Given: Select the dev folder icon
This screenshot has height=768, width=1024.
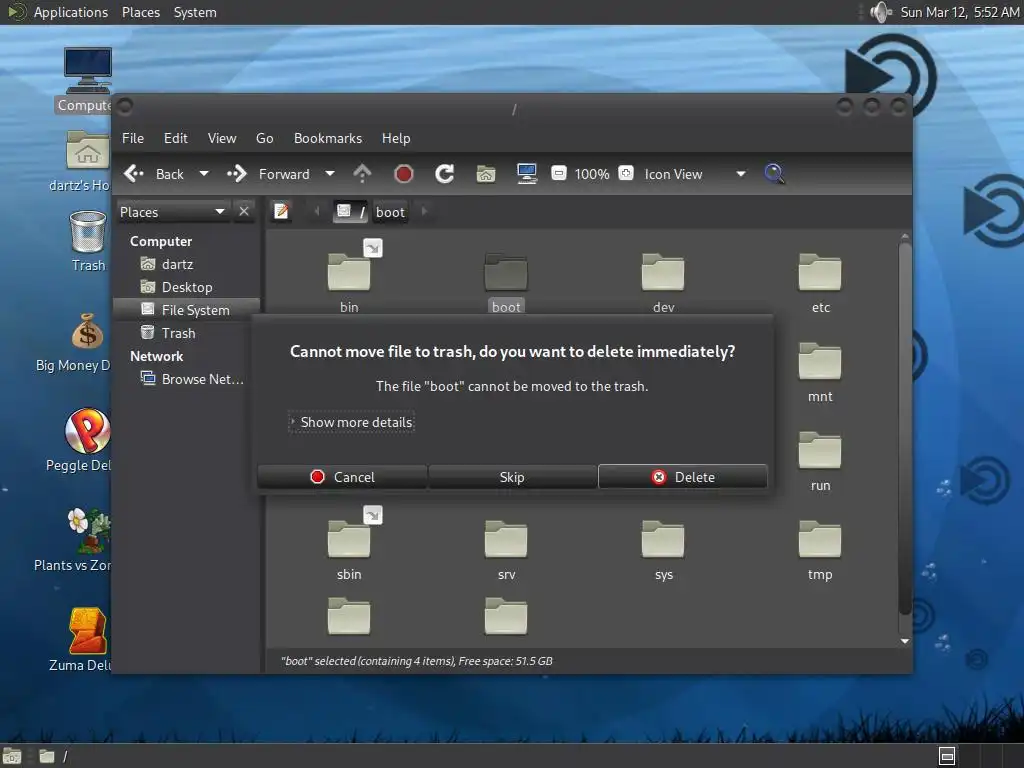Looking at the screenshot, I should coord(663,272).
